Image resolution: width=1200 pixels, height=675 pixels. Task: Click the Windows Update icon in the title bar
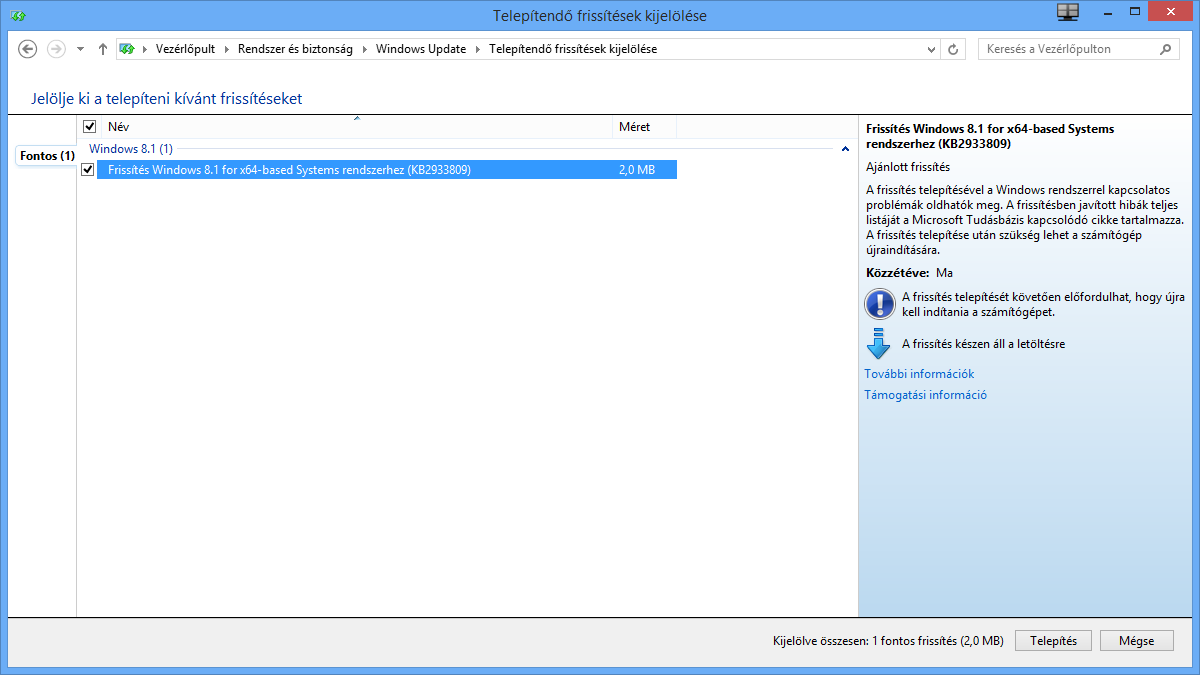(18, 15)
